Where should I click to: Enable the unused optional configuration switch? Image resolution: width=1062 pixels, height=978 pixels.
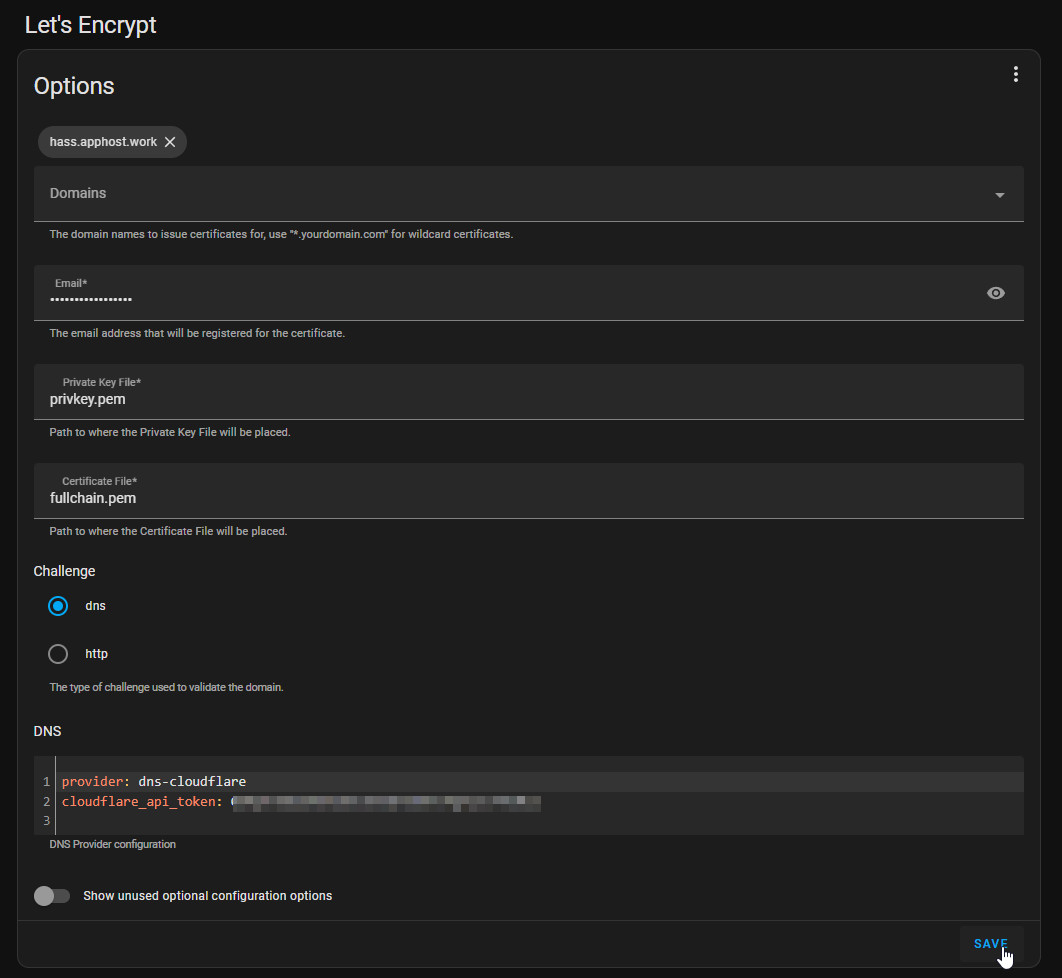coord(52,896)
